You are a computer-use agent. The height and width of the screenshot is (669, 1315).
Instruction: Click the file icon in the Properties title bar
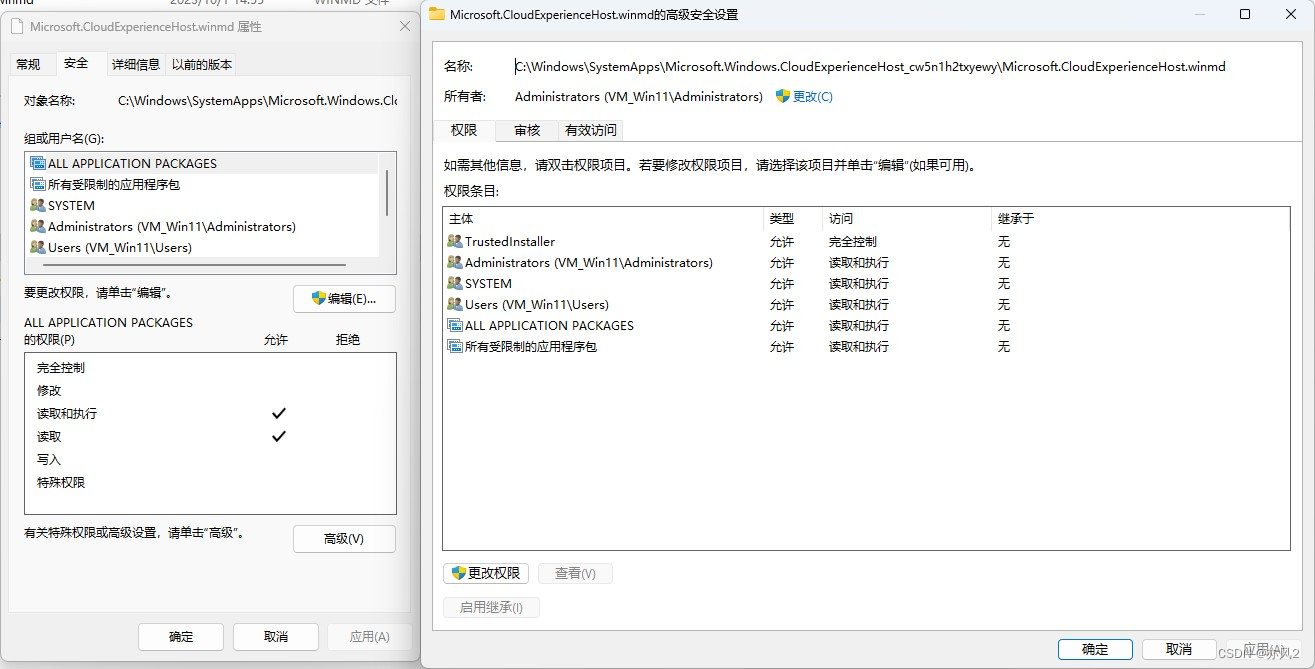click(x=17, y=27)
